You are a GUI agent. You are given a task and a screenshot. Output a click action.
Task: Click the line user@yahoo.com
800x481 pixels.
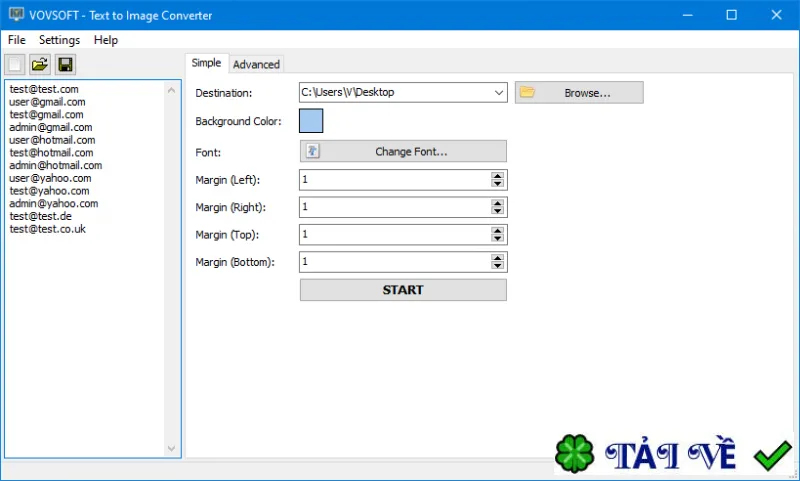coord(50,179)
